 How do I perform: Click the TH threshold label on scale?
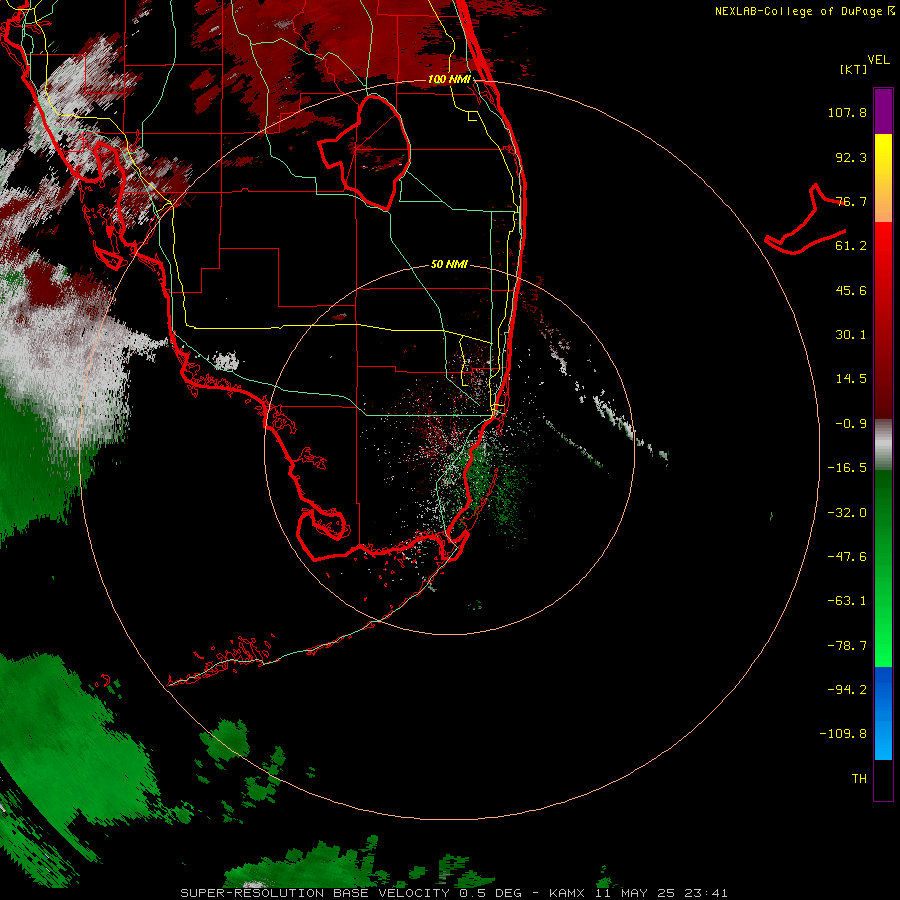pos(859,779)
